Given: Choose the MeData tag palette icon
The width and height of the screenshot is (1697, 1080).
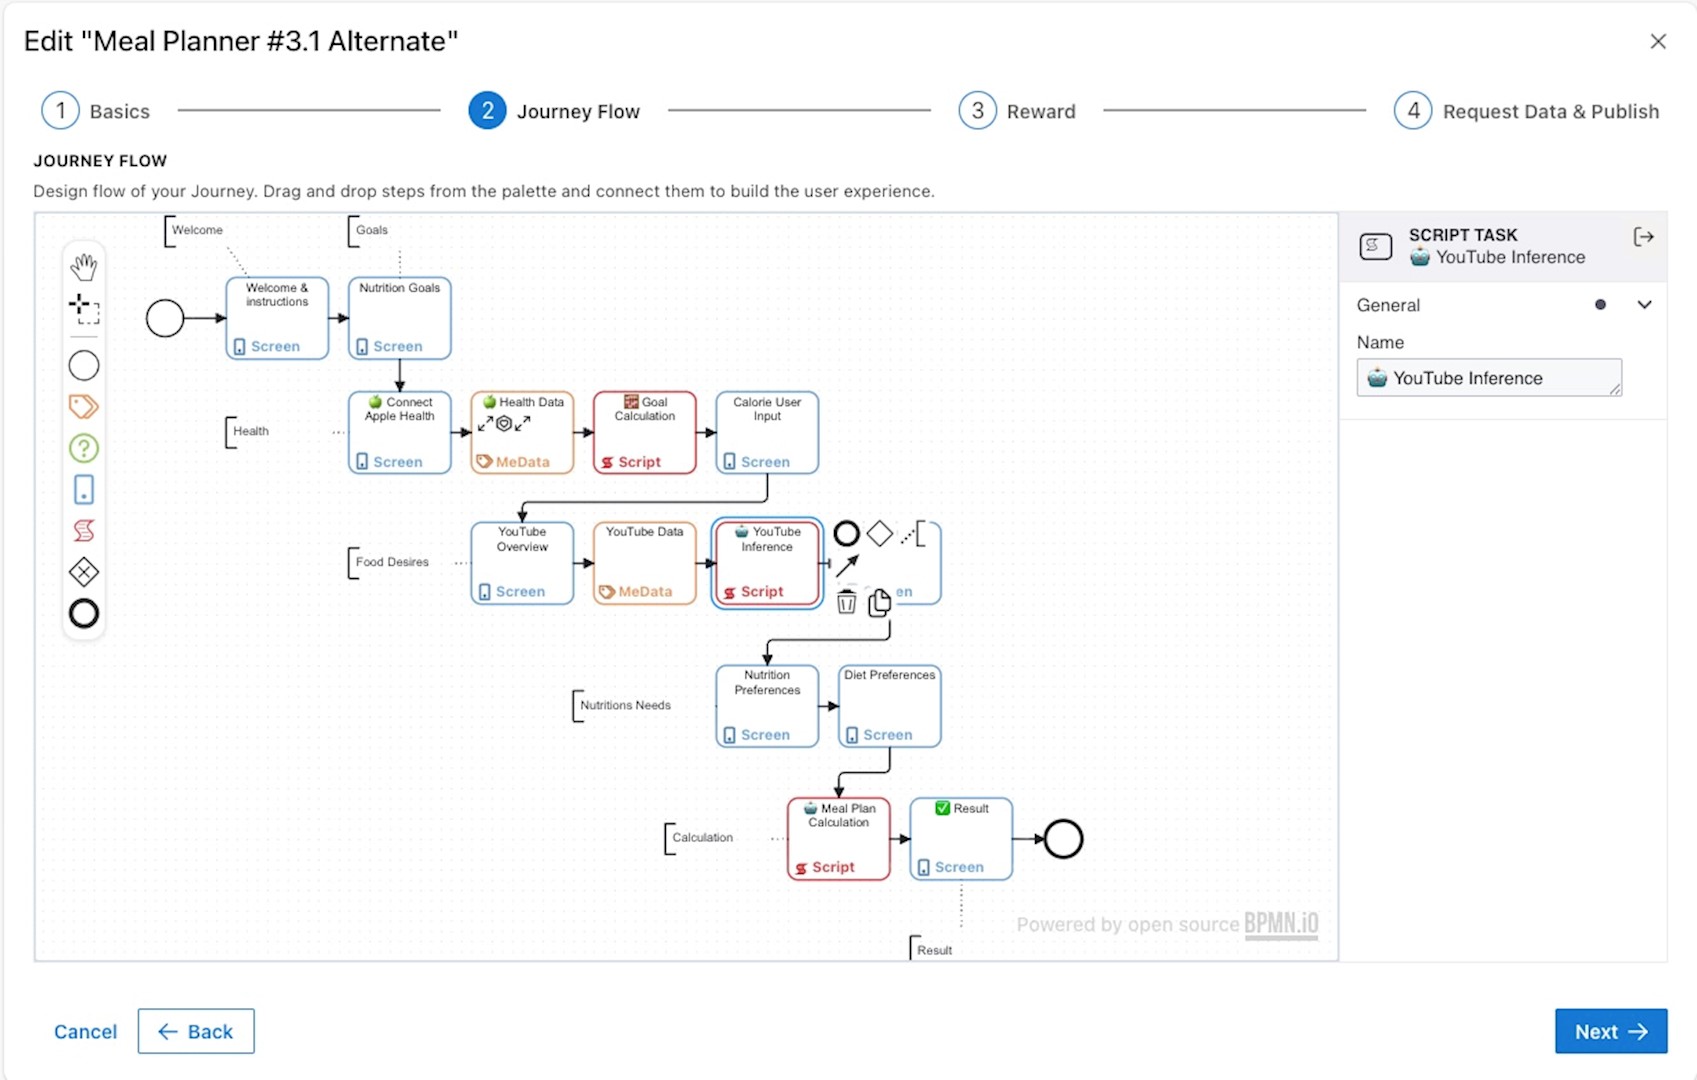Looking at the screenshot, I should (x=84, y=407).
